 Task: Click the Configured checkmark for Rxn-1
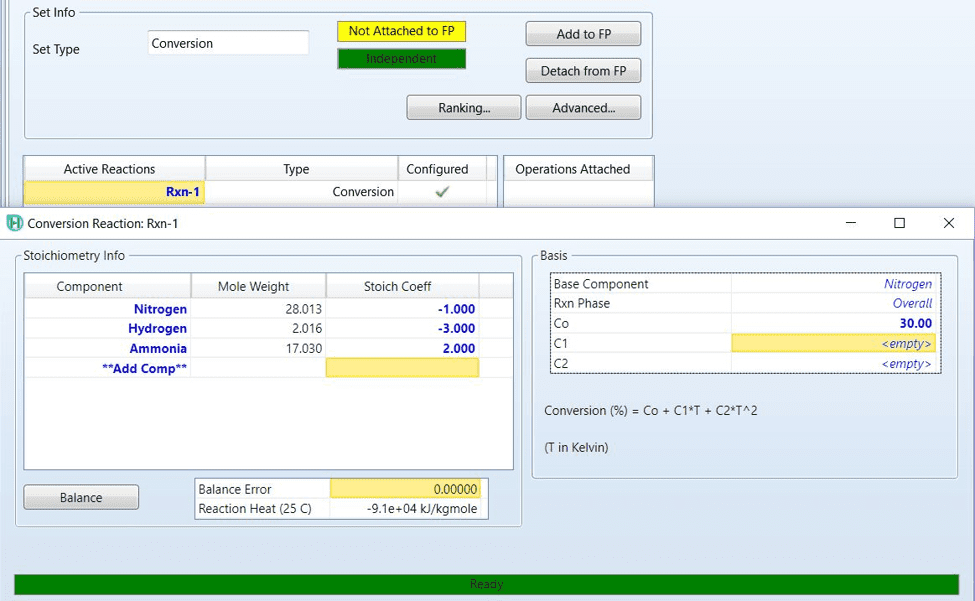(442, 191)
